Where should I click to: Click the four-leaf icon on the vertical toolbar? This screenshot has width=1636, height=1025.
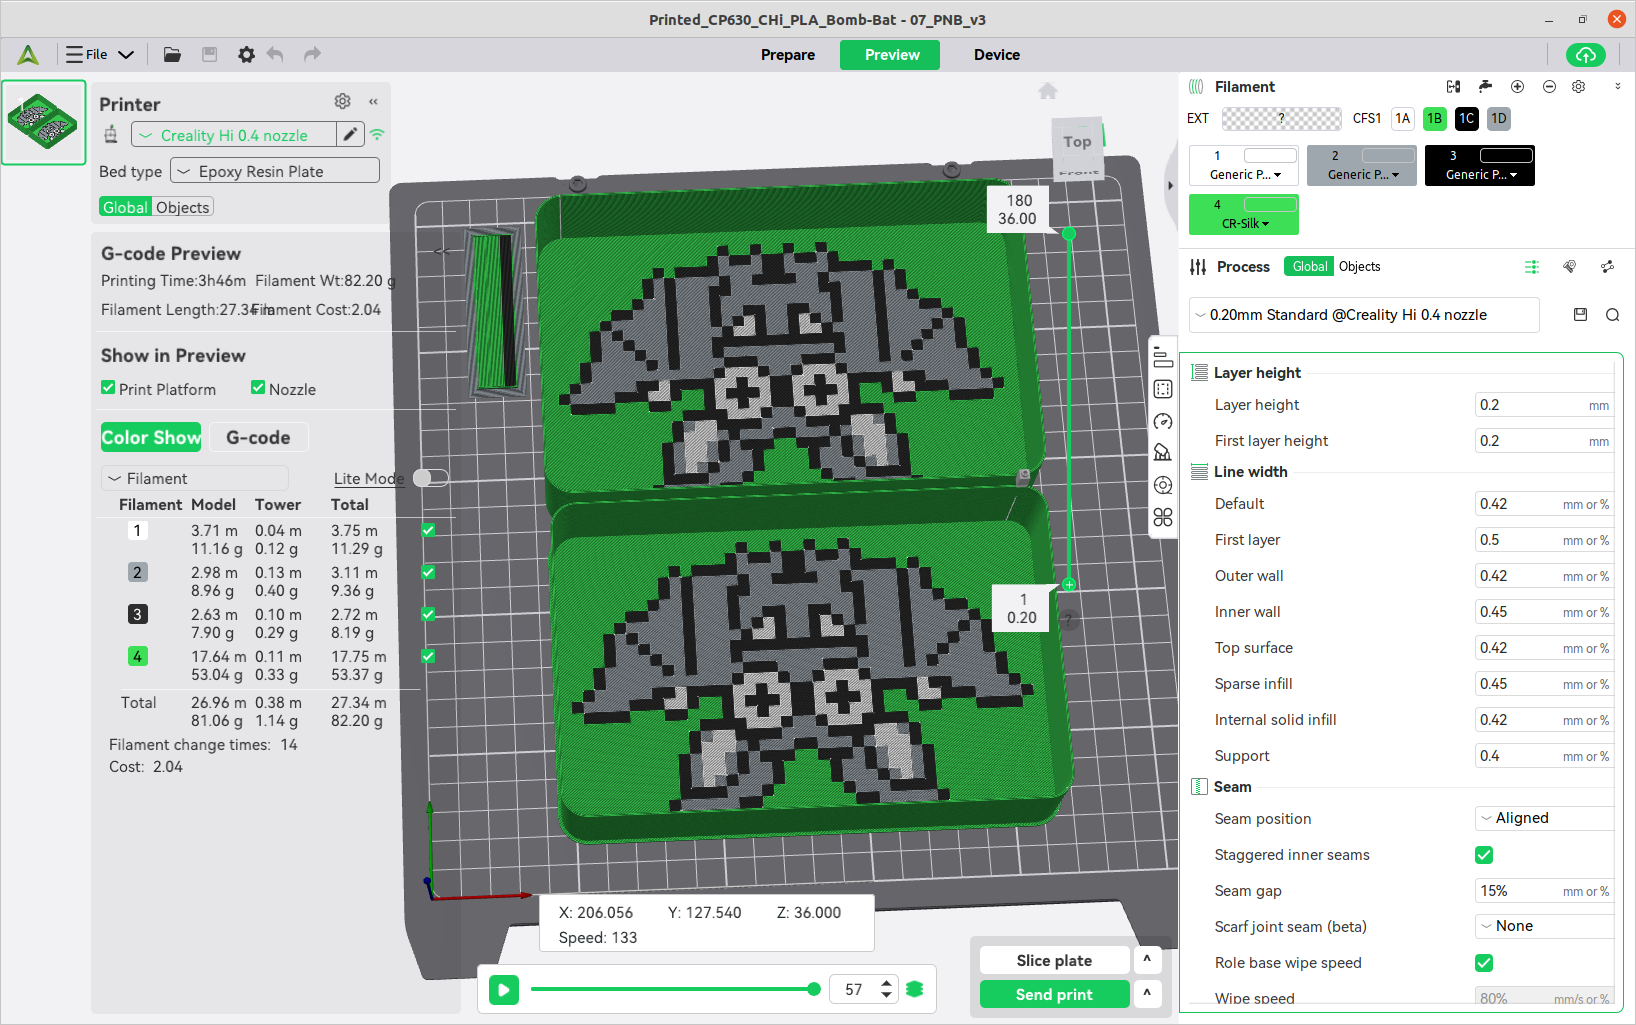1162,517
